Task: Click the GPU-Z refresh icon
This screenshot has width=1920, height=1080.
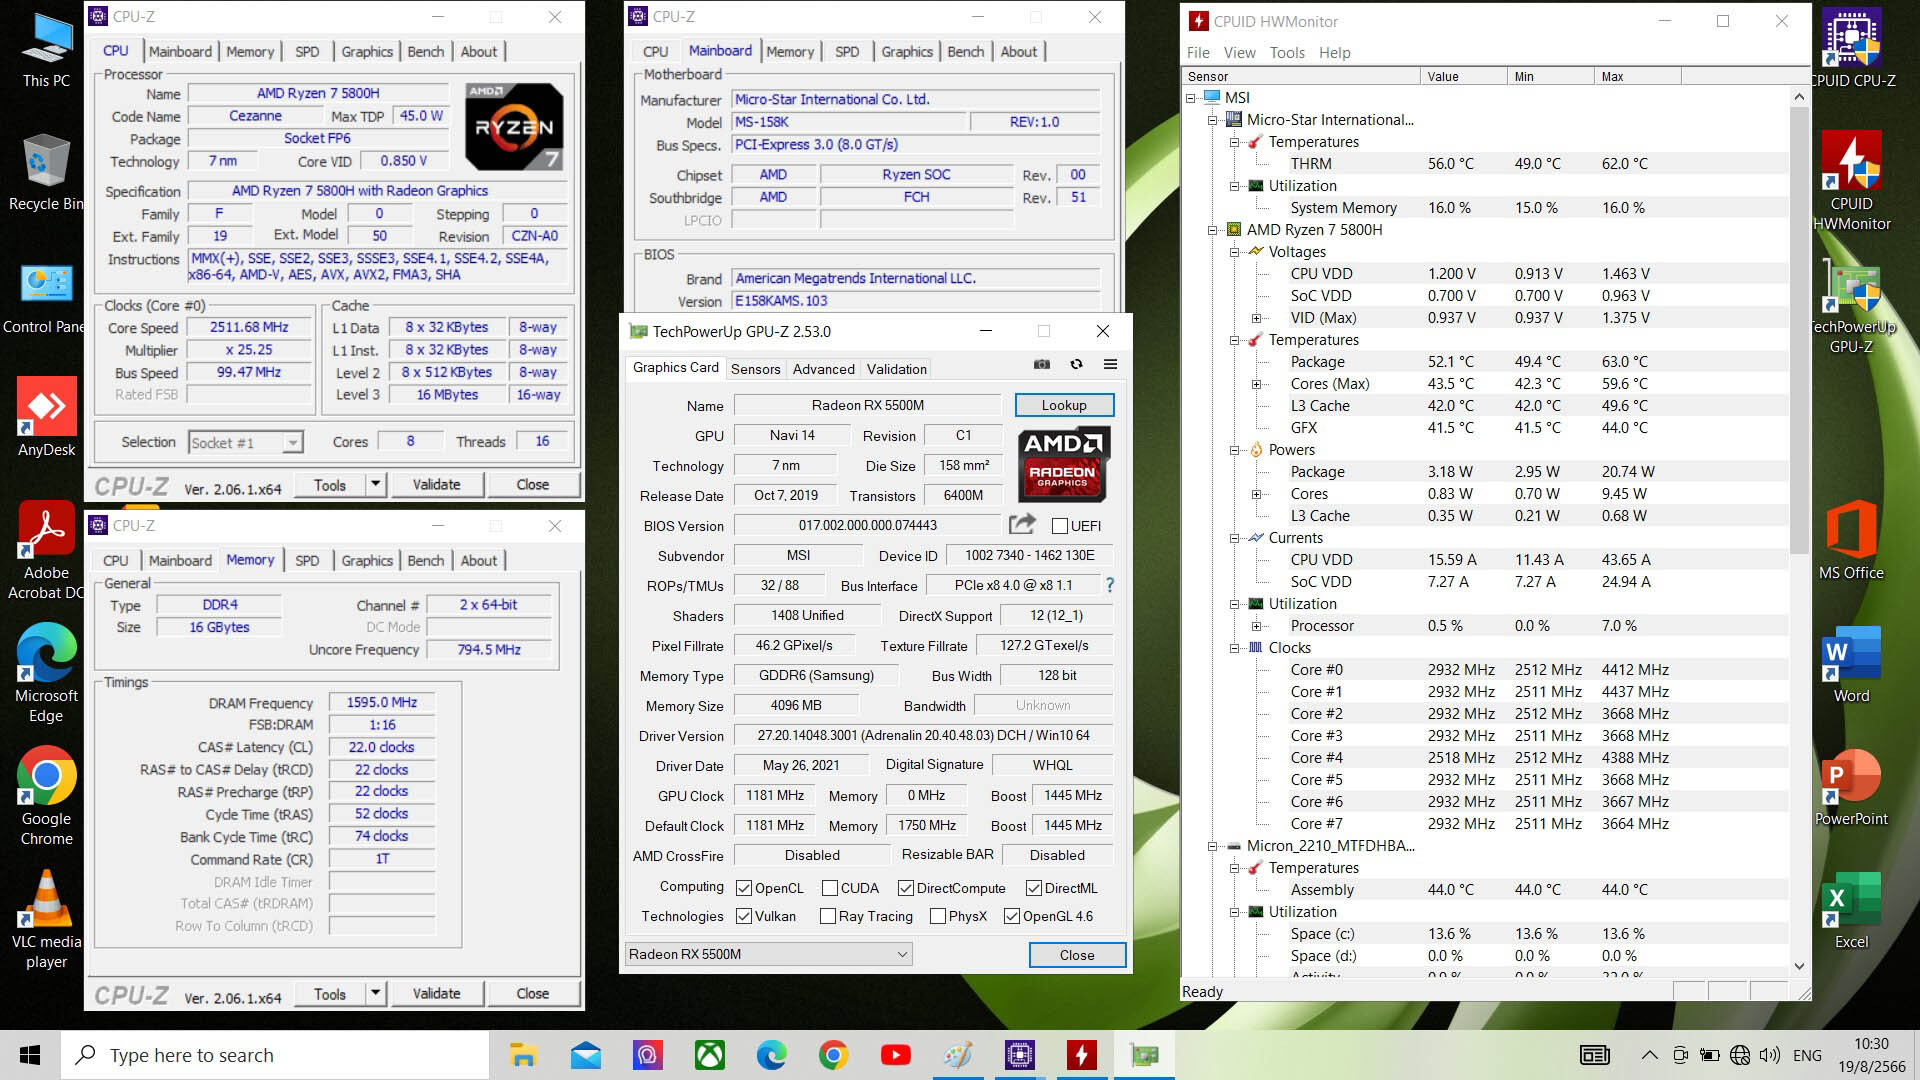Action: (1076, 365)
